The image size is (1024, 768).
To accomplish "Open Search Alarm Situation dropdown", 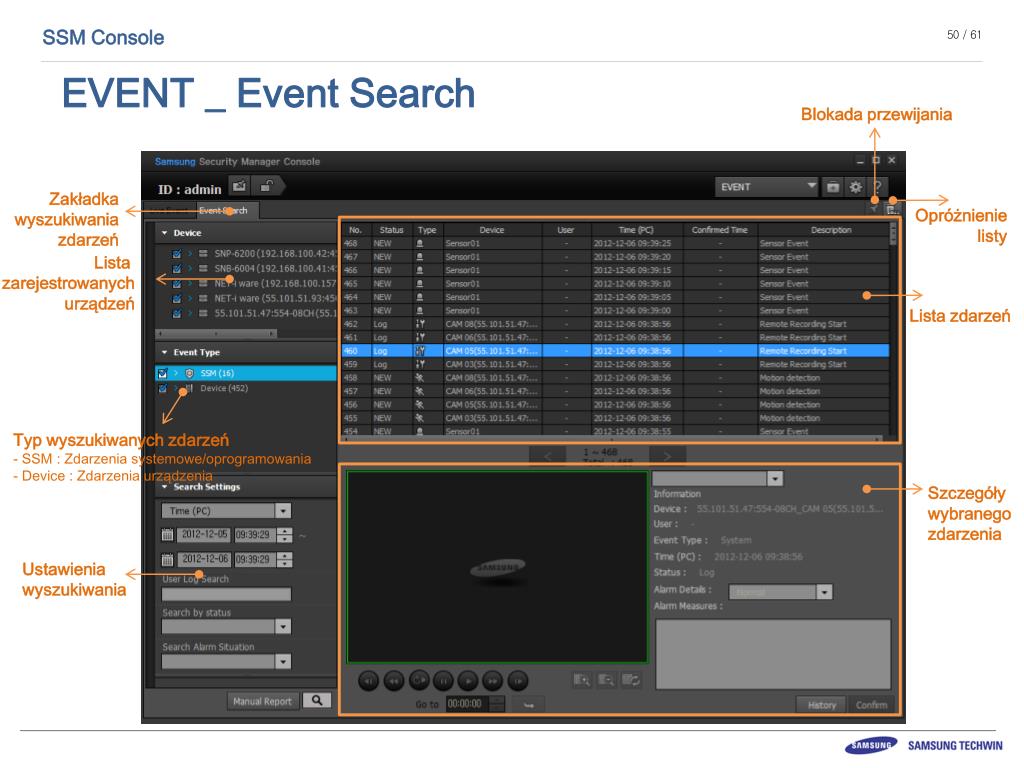I will [x=226, y=662].
